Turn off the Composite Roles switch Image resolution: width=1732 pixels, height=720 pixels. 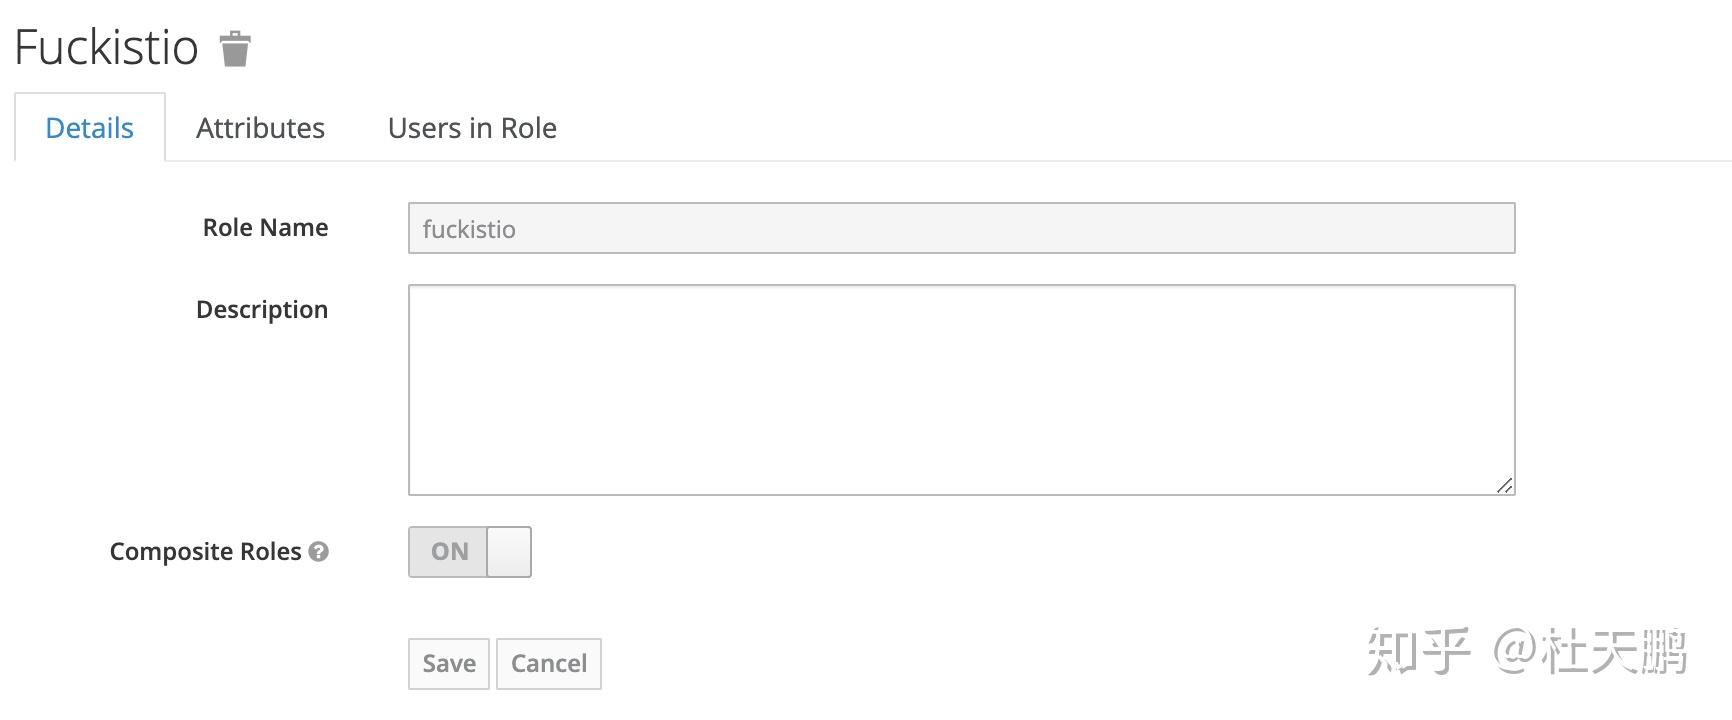[x=470, y=552]
